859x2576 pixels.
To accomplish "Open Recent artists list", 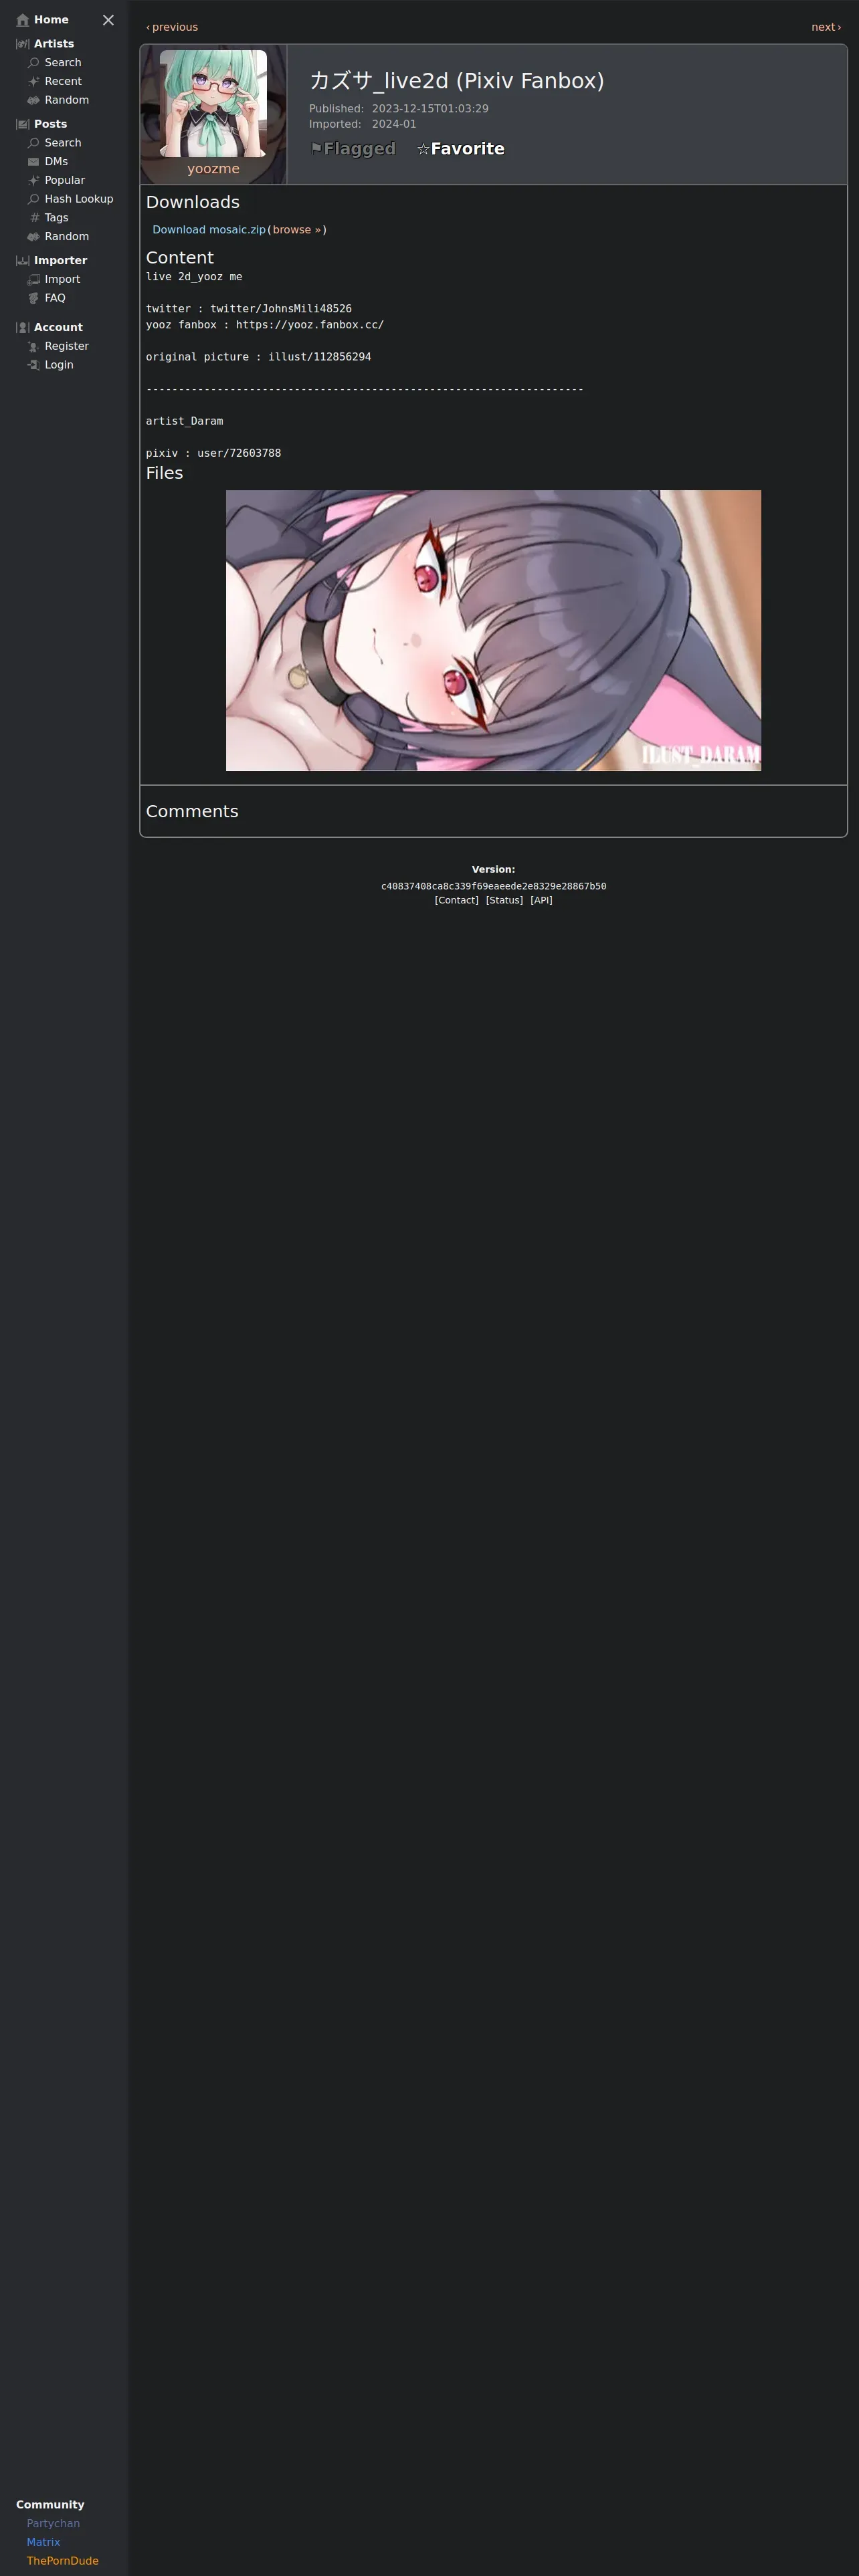I will tap(63, 82).
